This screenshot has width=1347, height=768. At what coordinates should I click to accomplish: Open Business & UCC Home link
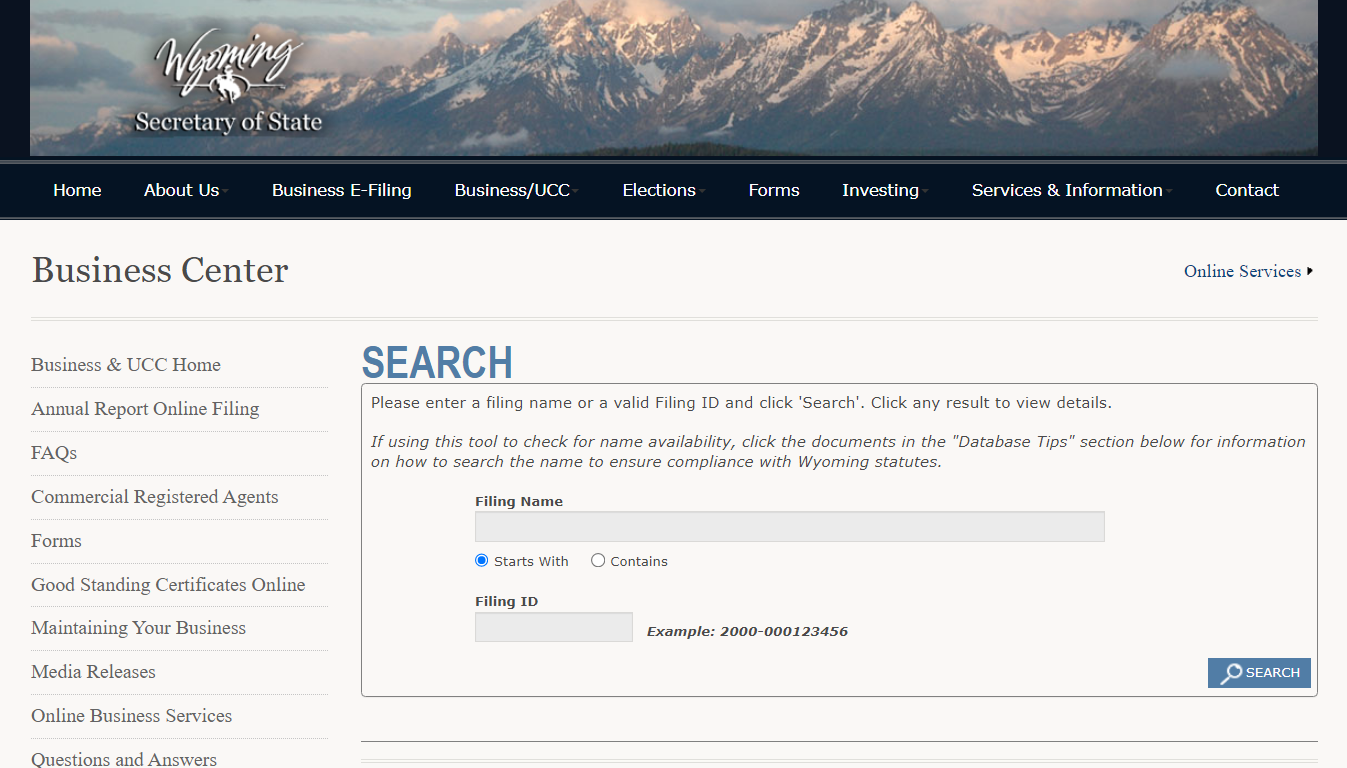tap(126, 365)
